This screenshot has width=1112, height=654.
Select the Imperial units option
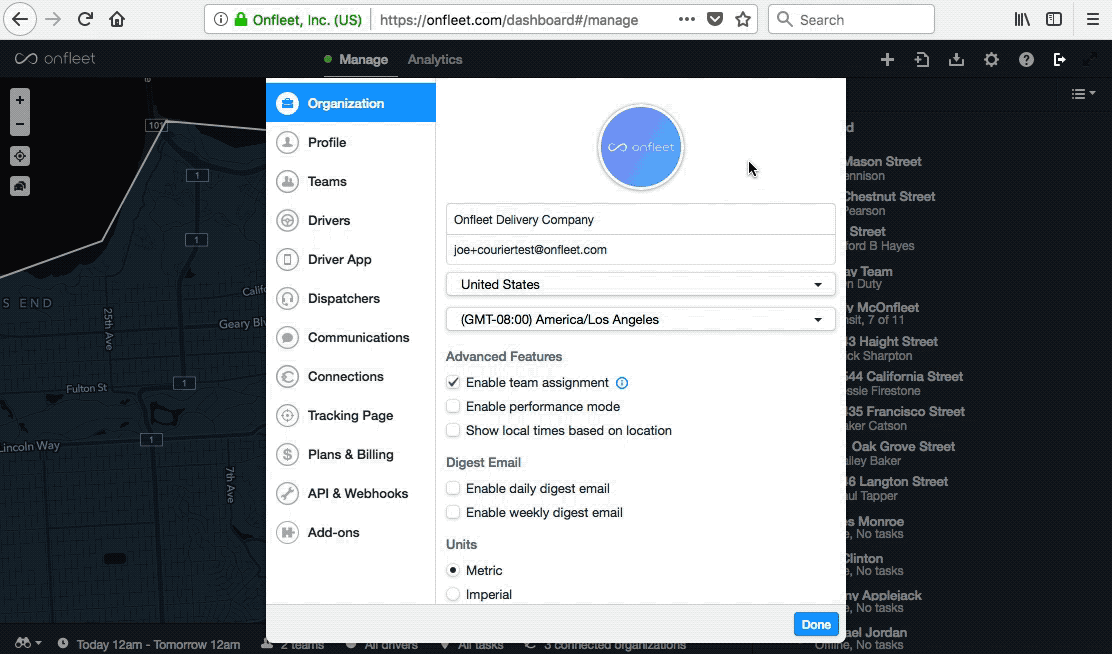coord(453,594)
